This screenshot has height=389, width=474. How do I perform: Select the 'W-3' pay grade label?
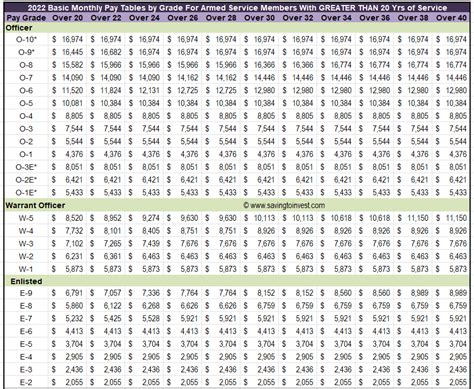tap(26, 244)
